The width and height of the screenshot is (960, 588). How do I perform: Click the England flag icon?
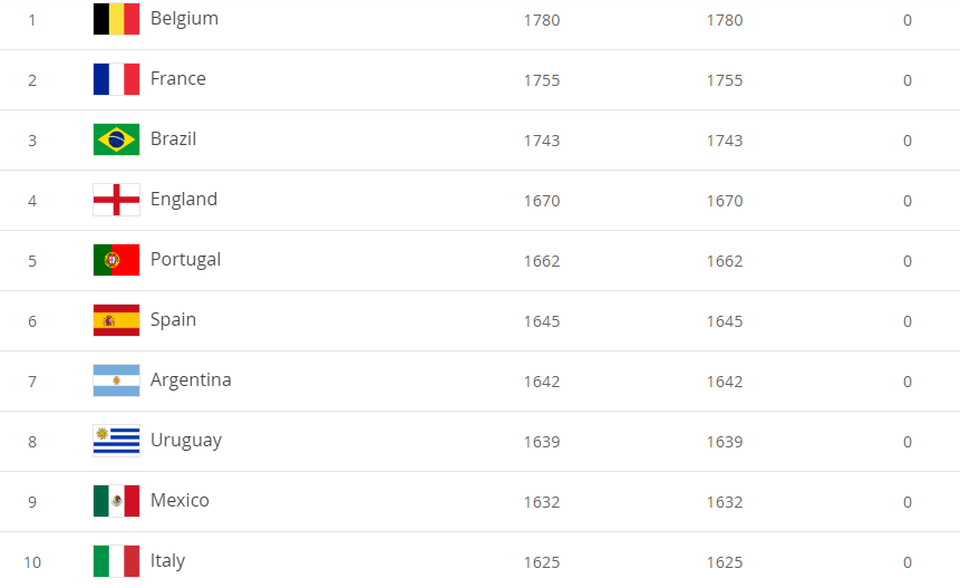tap(116, 200)
